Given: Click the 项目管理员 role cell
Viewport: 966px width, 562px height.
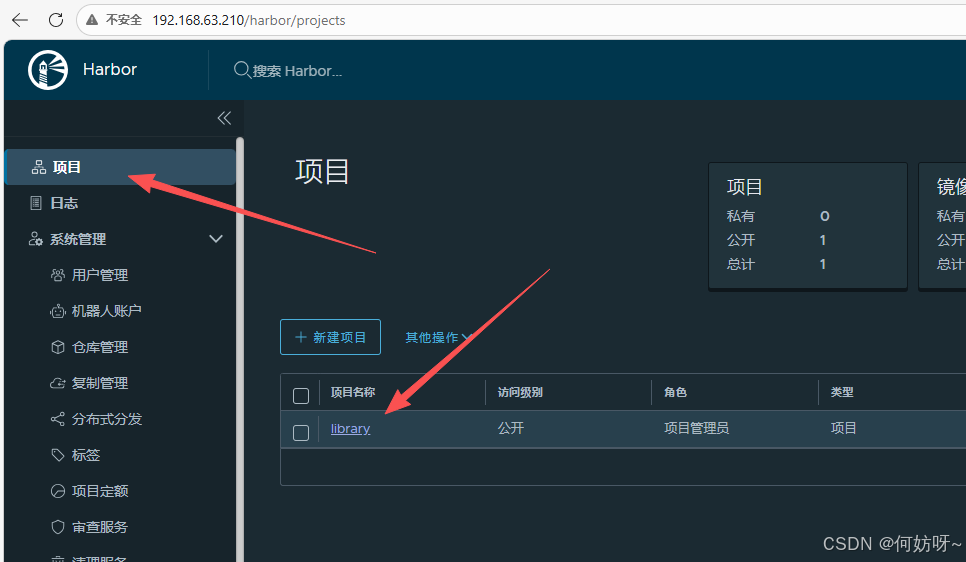Looking at the screenshot, I should [x=696, y=428].
